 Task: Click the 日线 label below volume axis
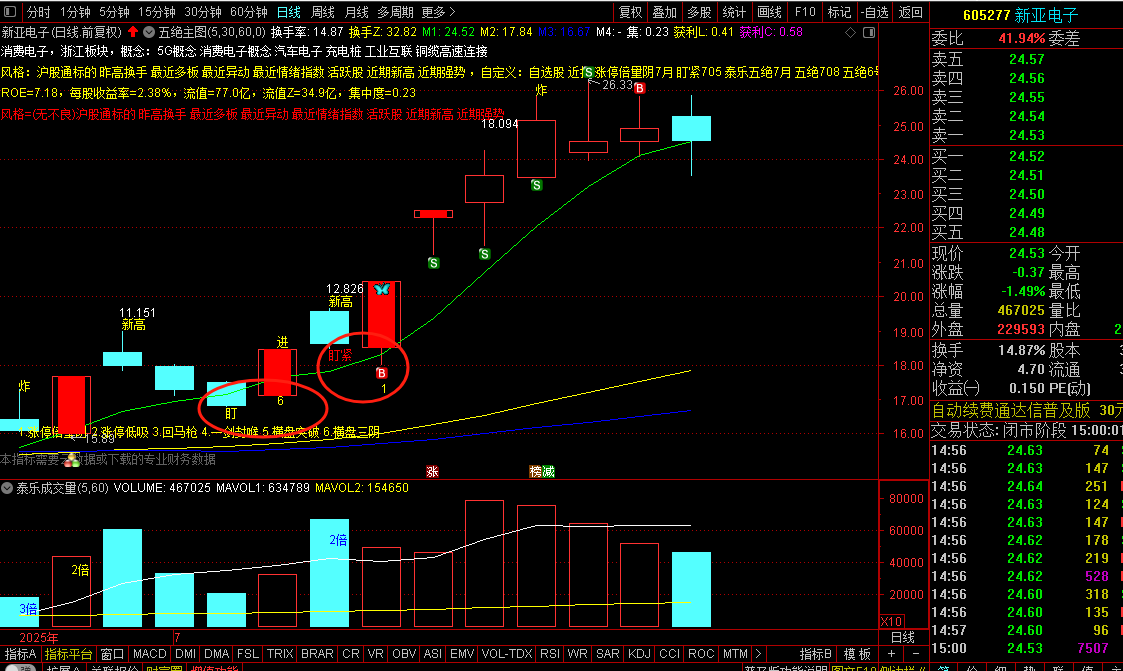(902, 637)
